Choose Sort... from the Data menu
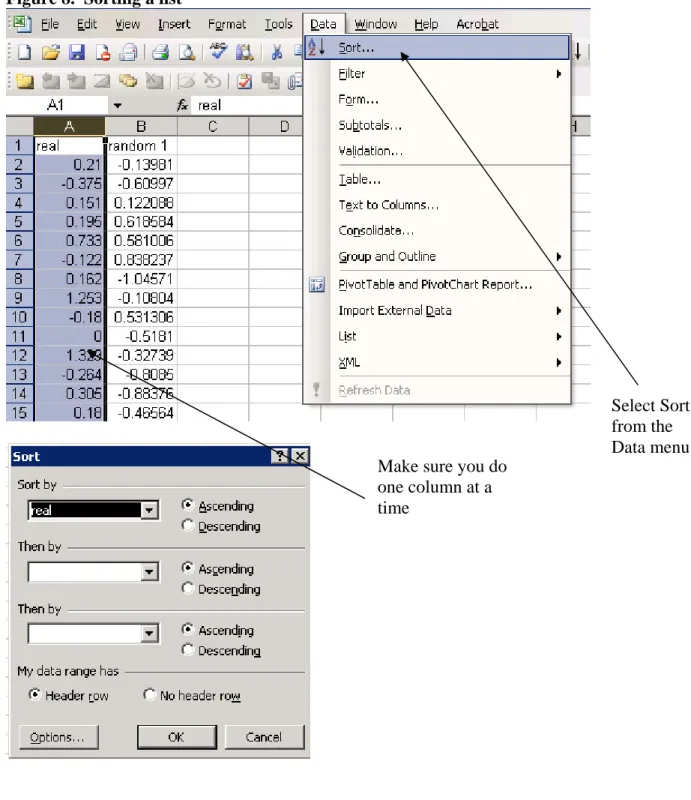Viewport: 691px width, 800px height. 437,47
